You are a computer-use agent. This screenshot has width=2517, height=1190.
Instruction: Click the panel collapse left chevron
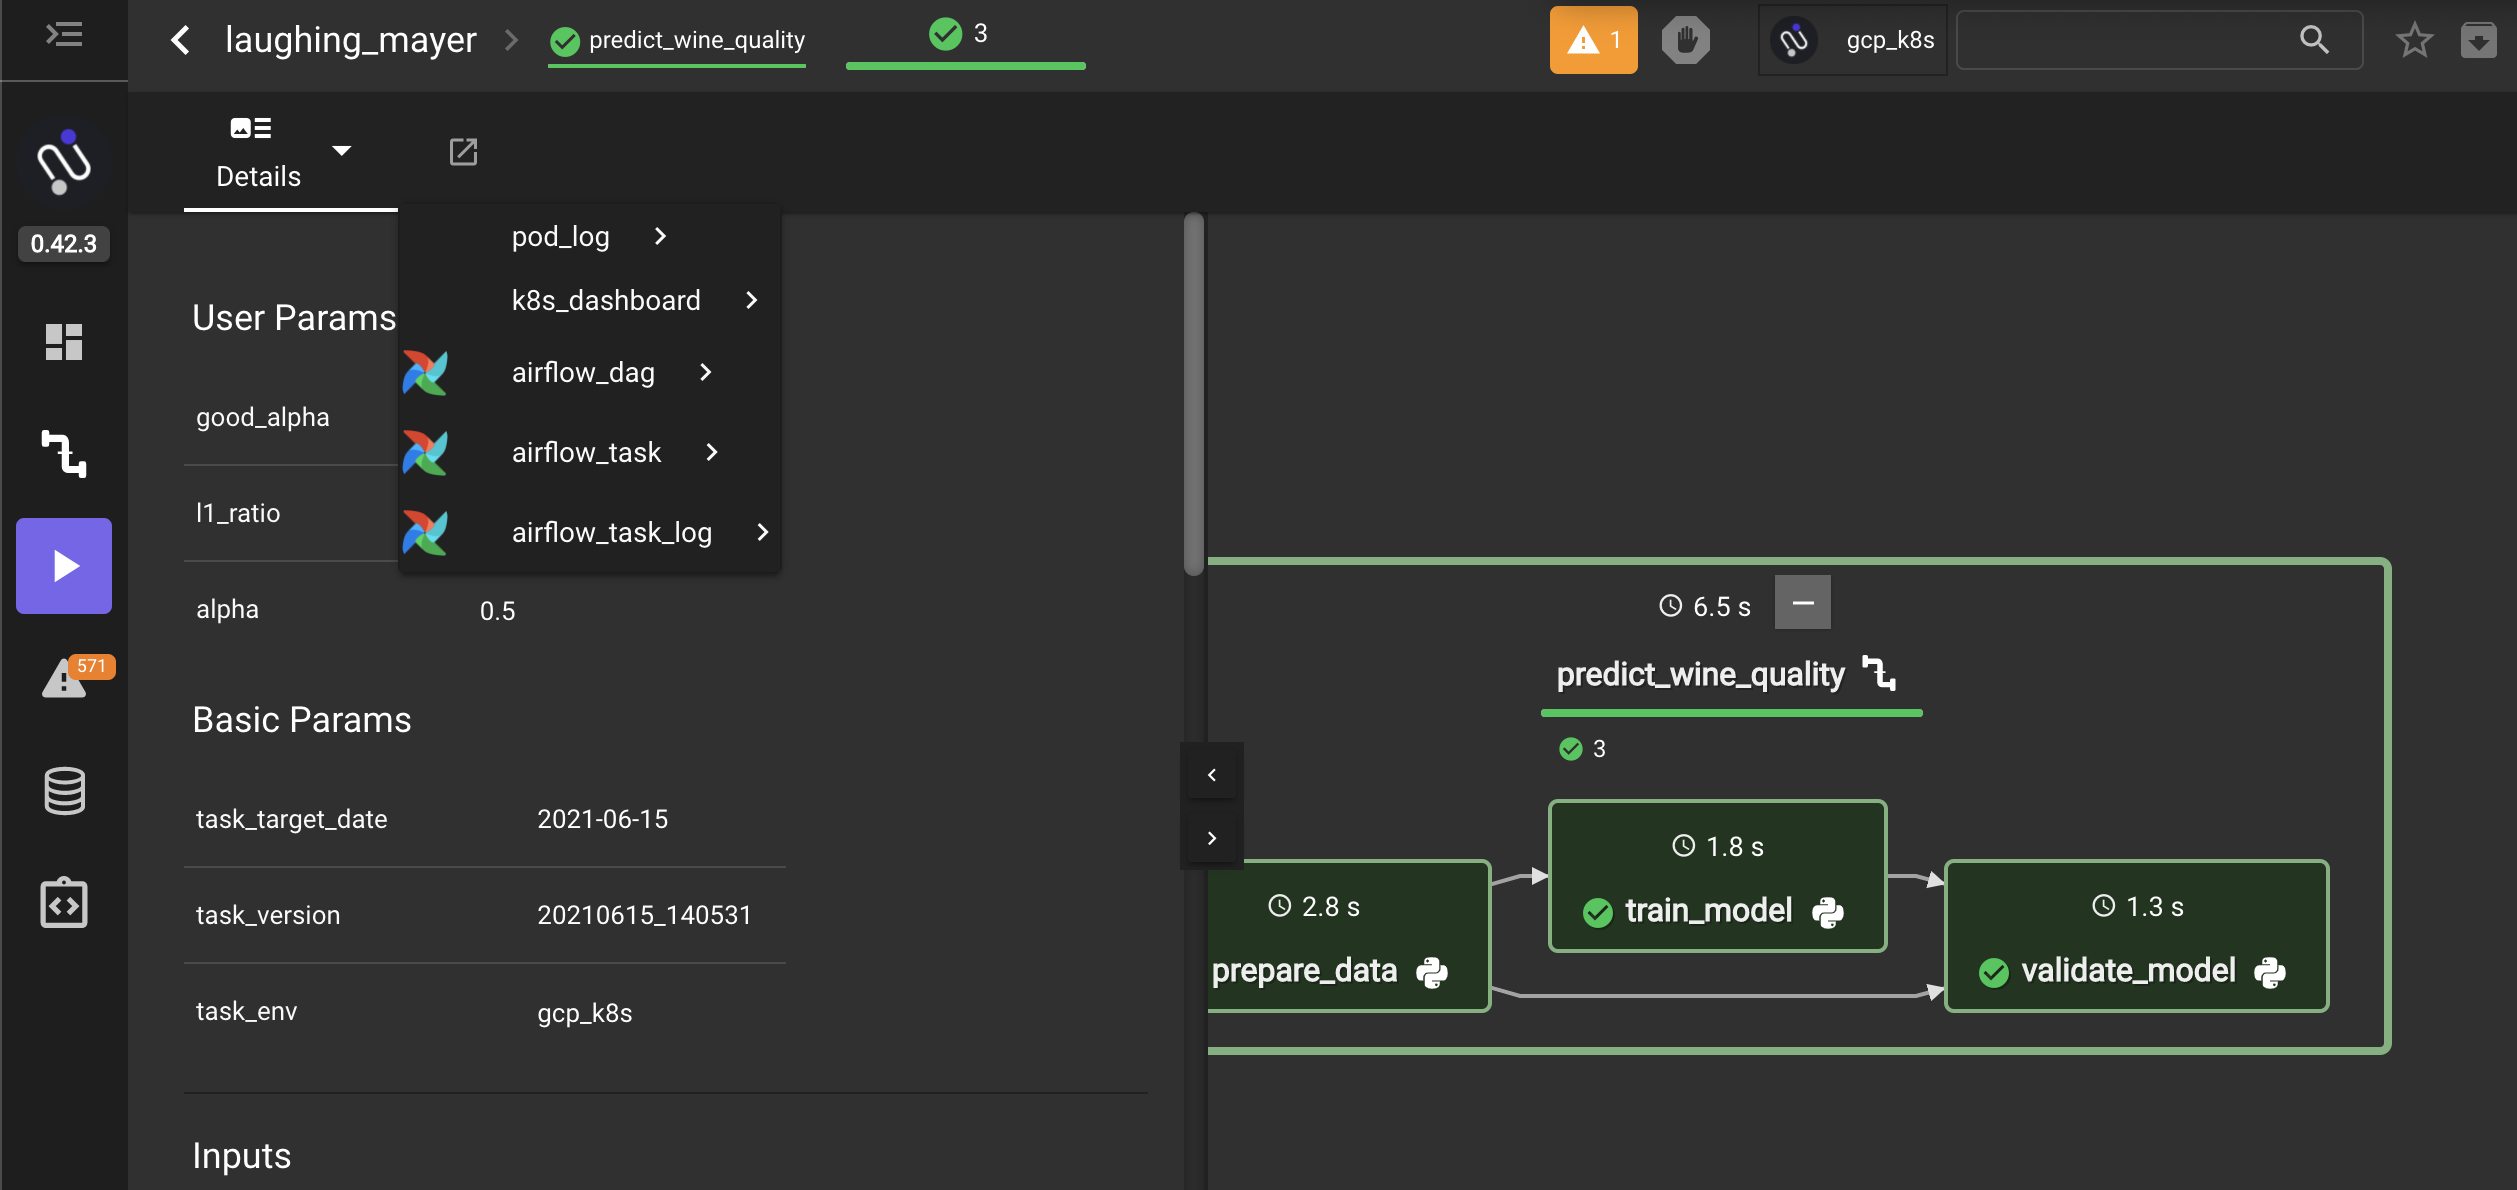tap(1212, 775)
